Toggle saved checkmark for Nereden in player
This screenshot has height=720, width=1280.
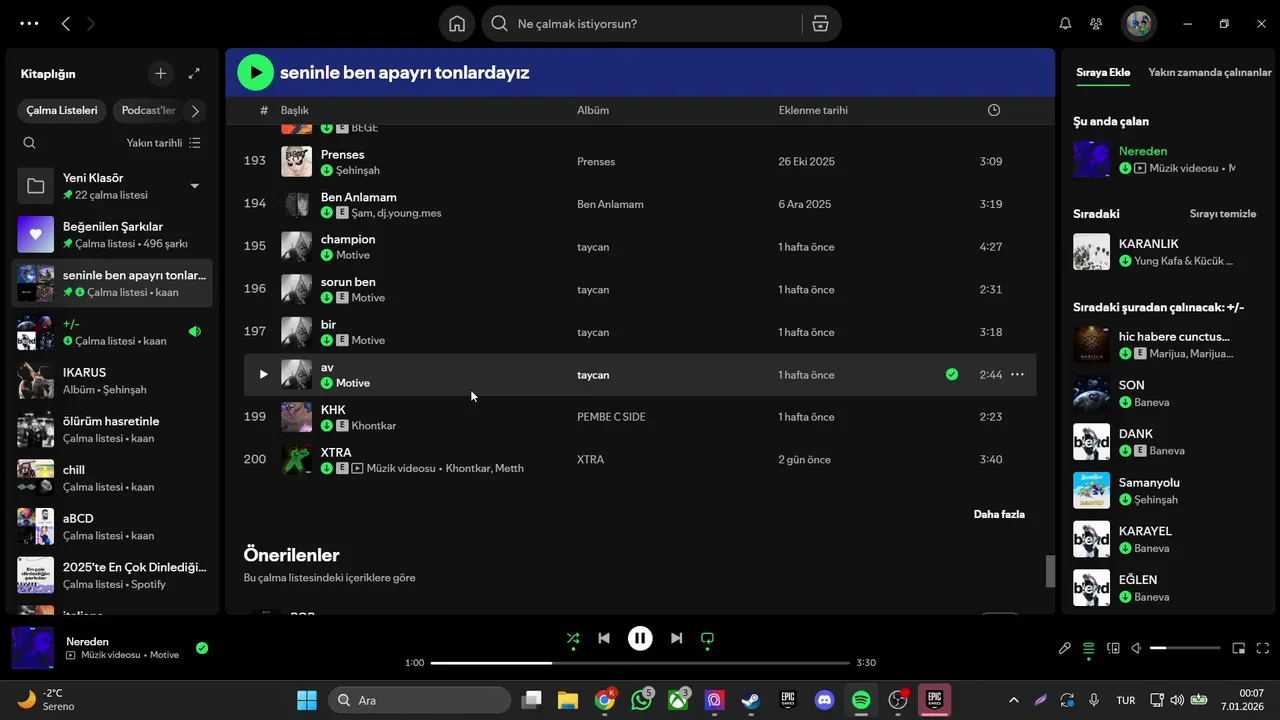pos(202,648)
